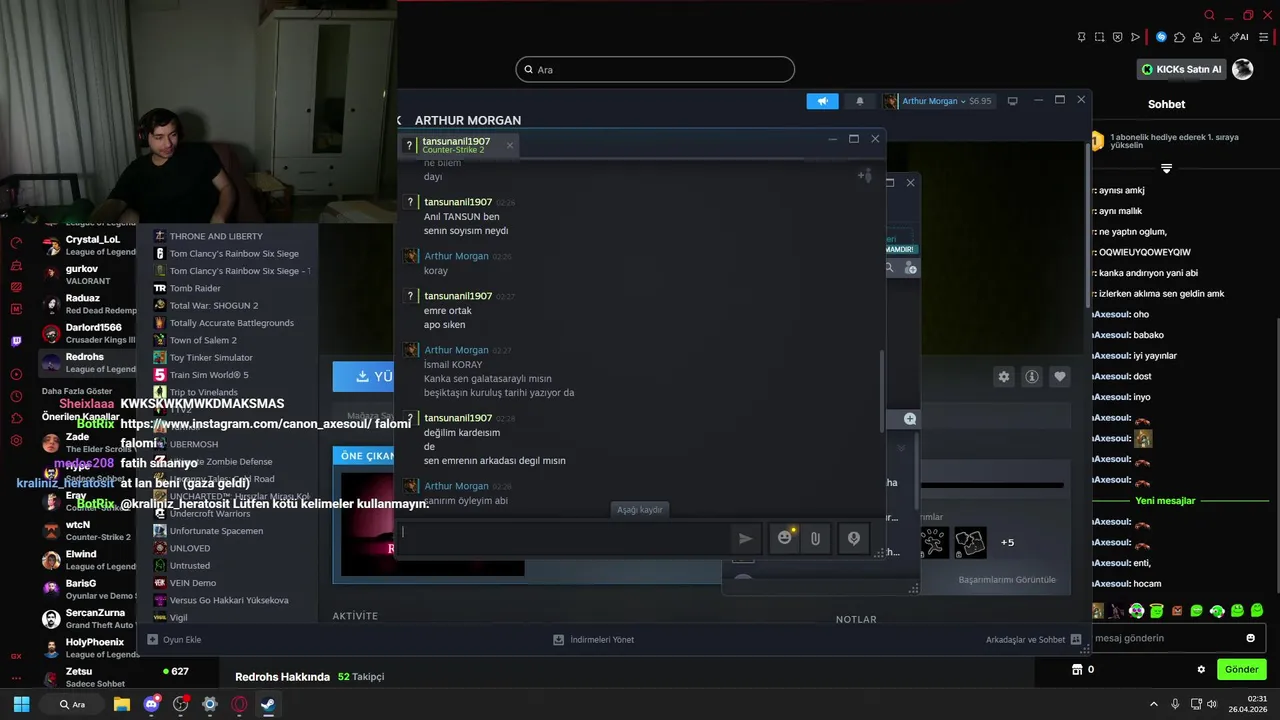1280x720 pixels.
Task: Open Opera ad blocker shield icon
Action: (1117, 37)
